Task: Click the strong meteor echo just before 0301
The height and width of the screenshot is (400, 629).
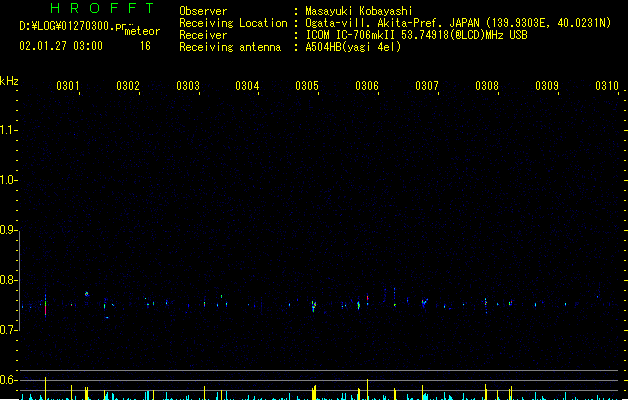Action: [x=45, y=306]
